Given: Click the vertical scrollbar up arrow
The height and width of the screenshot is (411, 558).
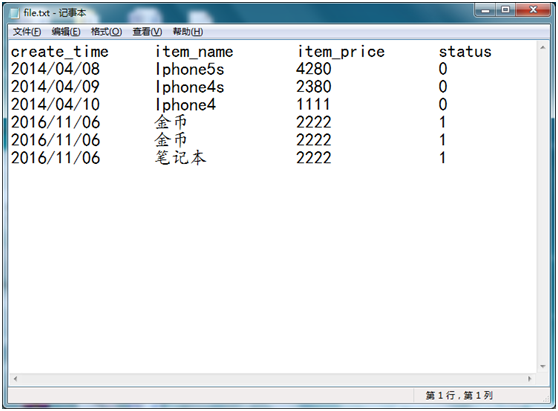Looking at the screenshot, I should (x=543, y=47).
